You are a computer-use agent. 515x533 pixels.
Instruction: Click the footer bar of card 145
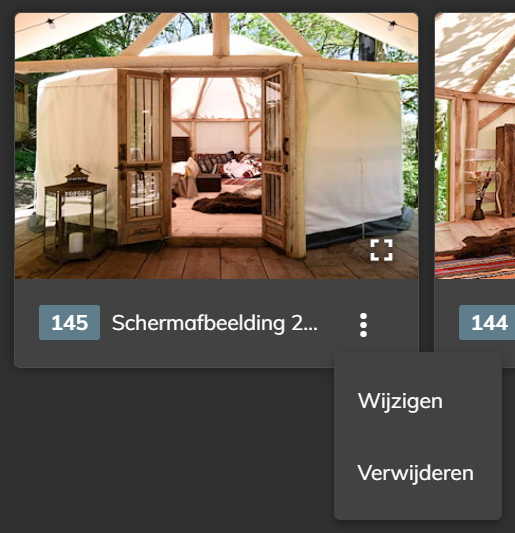point(217,323)
